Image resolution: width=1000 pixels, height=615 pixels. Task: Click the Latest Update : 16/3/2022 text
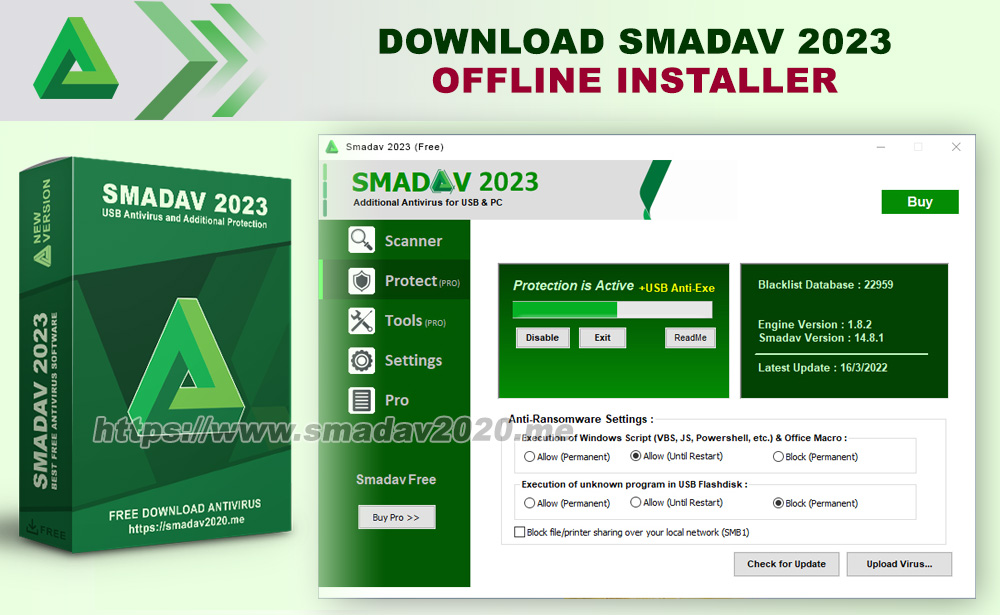[822, 367]
